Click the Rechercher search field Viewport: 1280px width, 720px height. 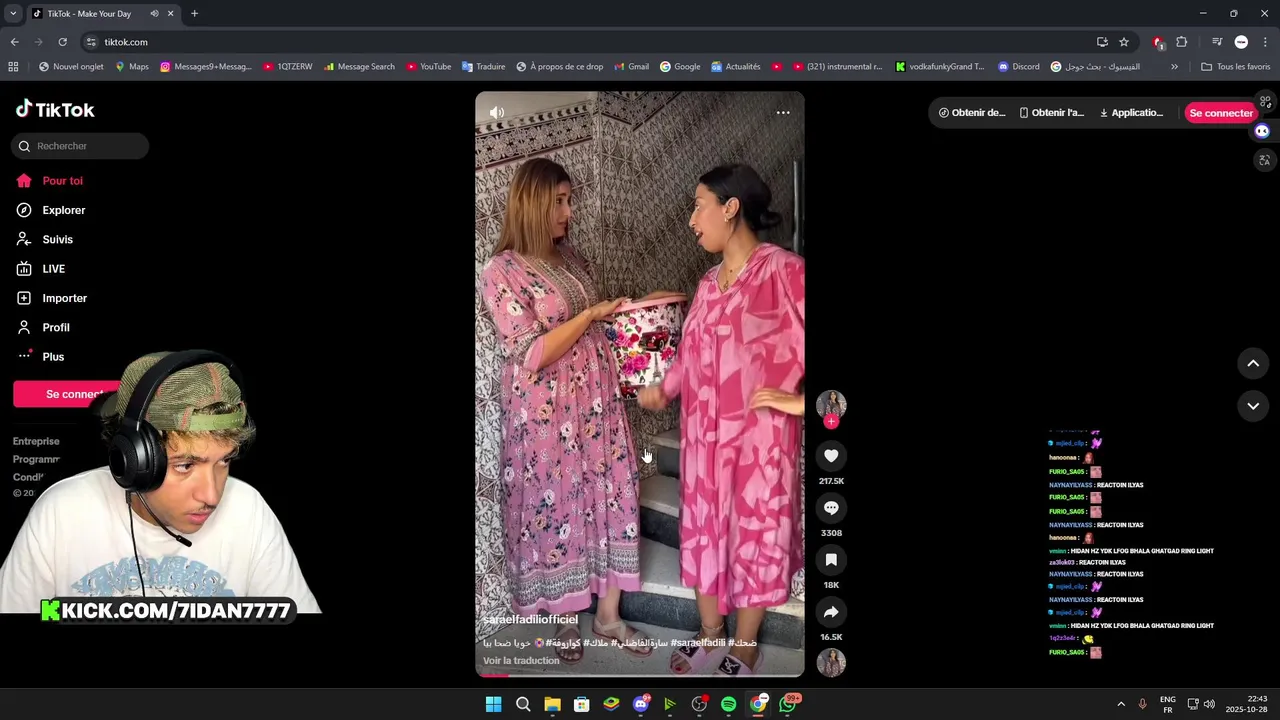coord(80,146)
